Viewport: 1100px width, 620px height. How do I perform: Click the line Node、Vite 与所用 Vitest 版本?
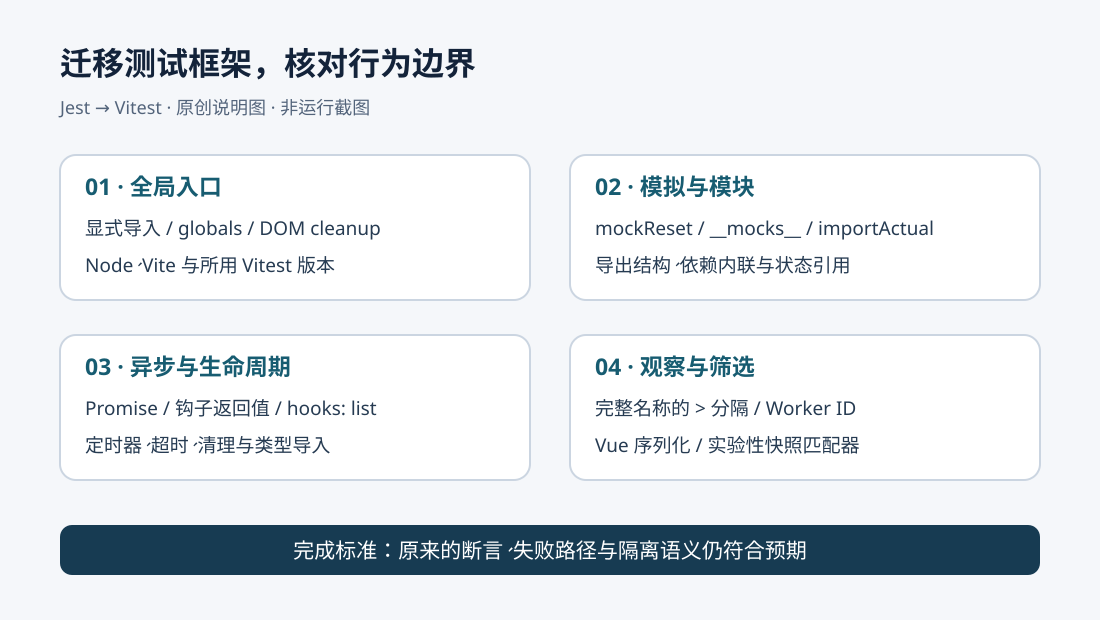click(x=210, y=266)
